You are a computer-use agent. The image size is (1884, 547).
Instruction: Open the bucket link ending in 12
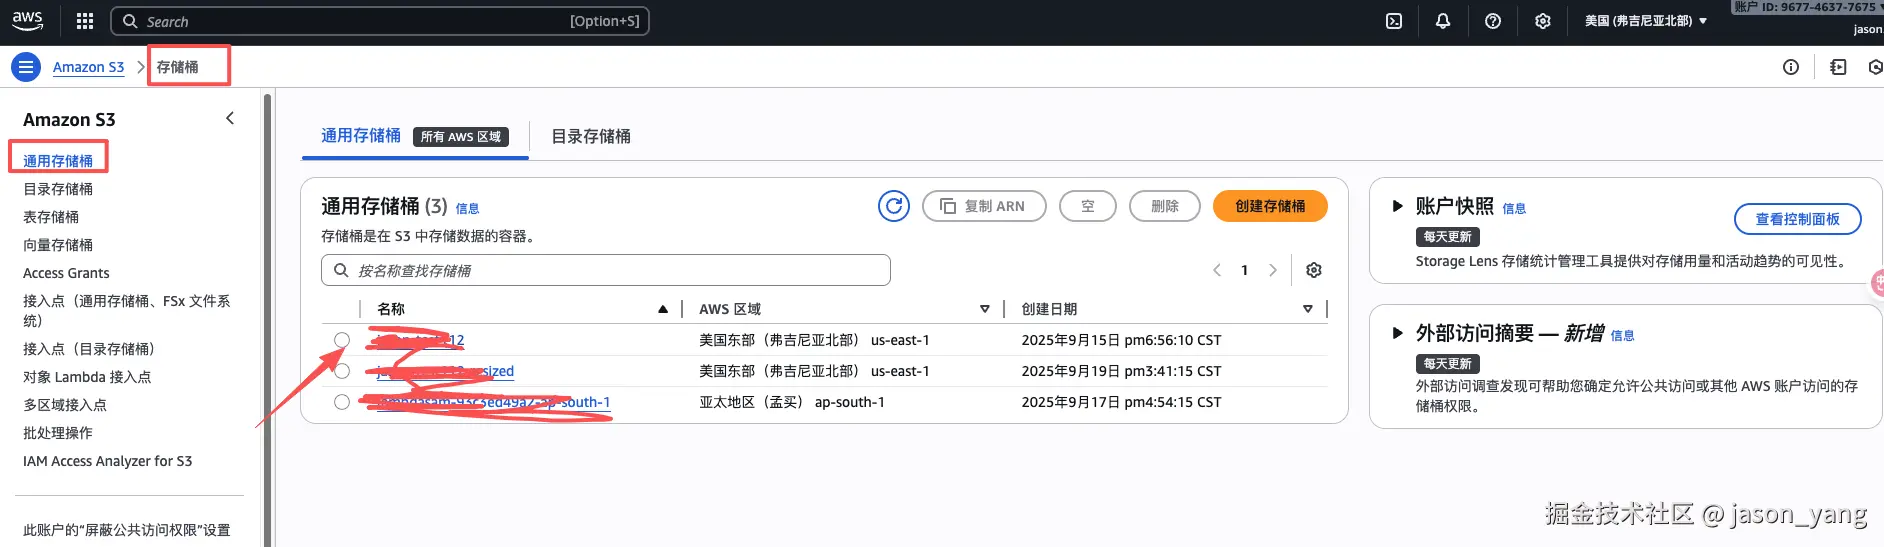click(421, 340)
